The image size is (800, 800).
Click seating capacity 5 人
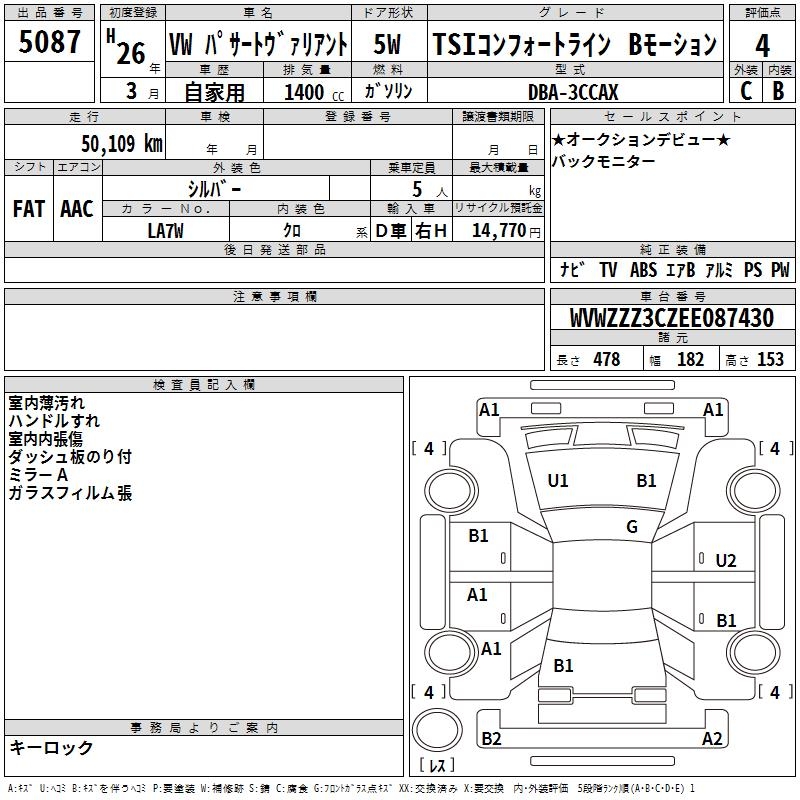pos(430,189)
